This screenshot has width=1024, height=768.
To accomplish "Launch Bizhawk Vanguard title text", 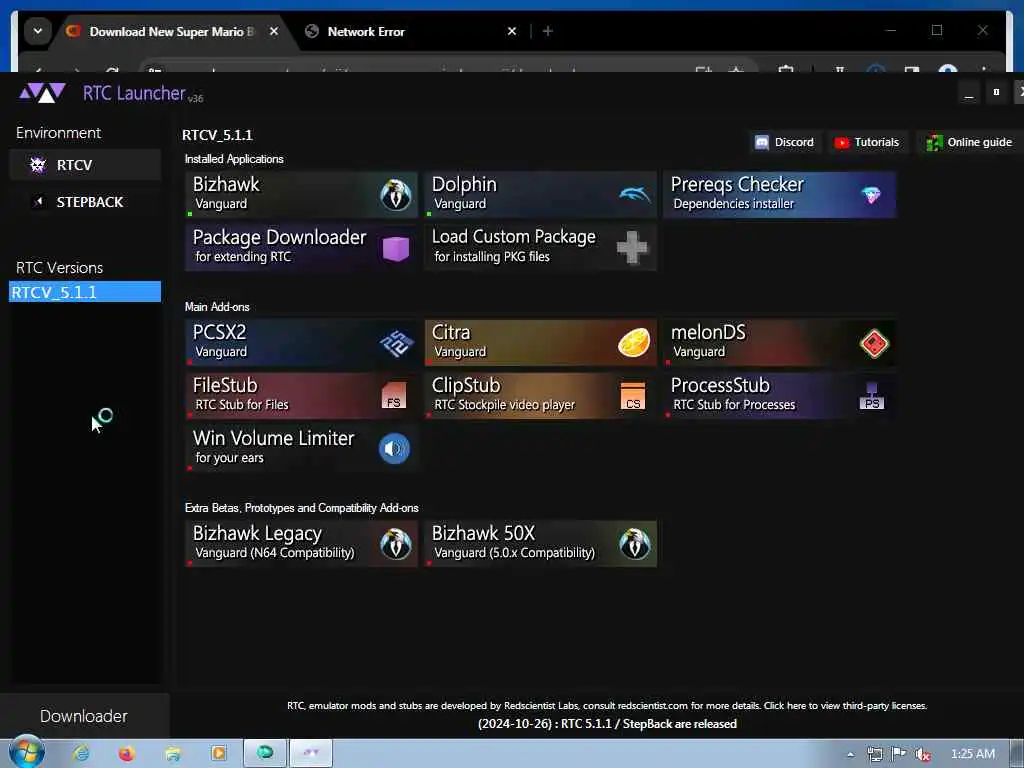I will [x=226, y=185].
